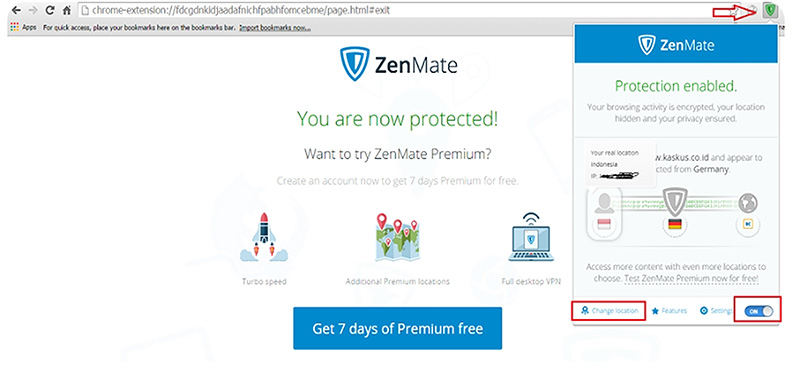
Task: Click the browser back arrow
Action: tap(16, 10)
